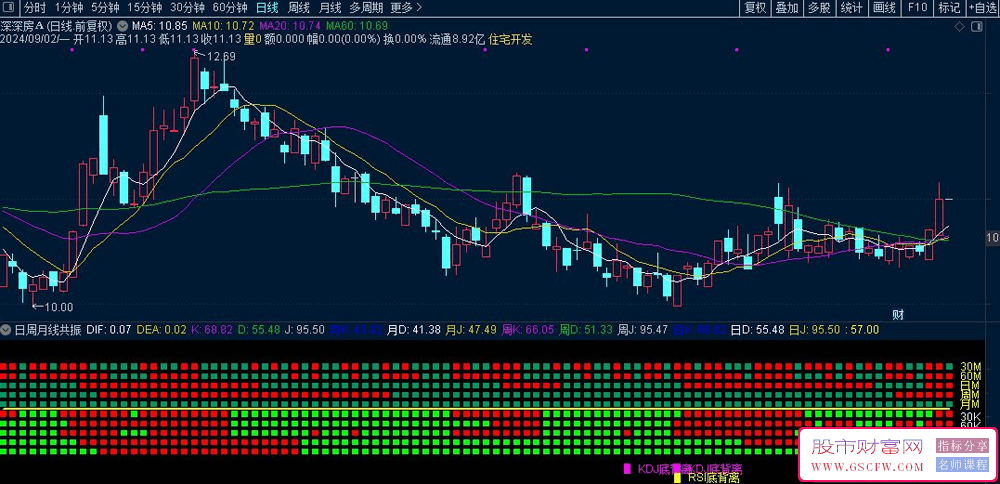Click the 周J: 95.47 value
This screenshot has width=1000, height=484.
click(x=643, y=330)
